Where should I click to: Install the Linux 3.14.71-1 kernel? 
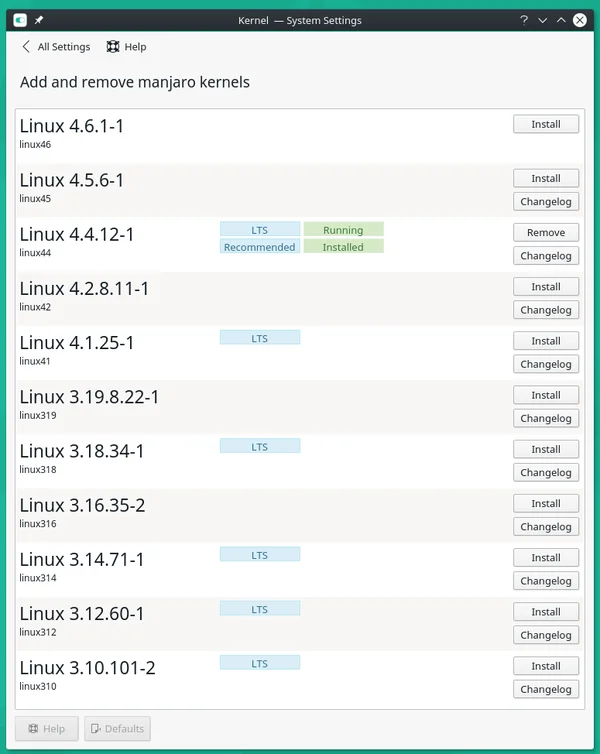(545, 557)
